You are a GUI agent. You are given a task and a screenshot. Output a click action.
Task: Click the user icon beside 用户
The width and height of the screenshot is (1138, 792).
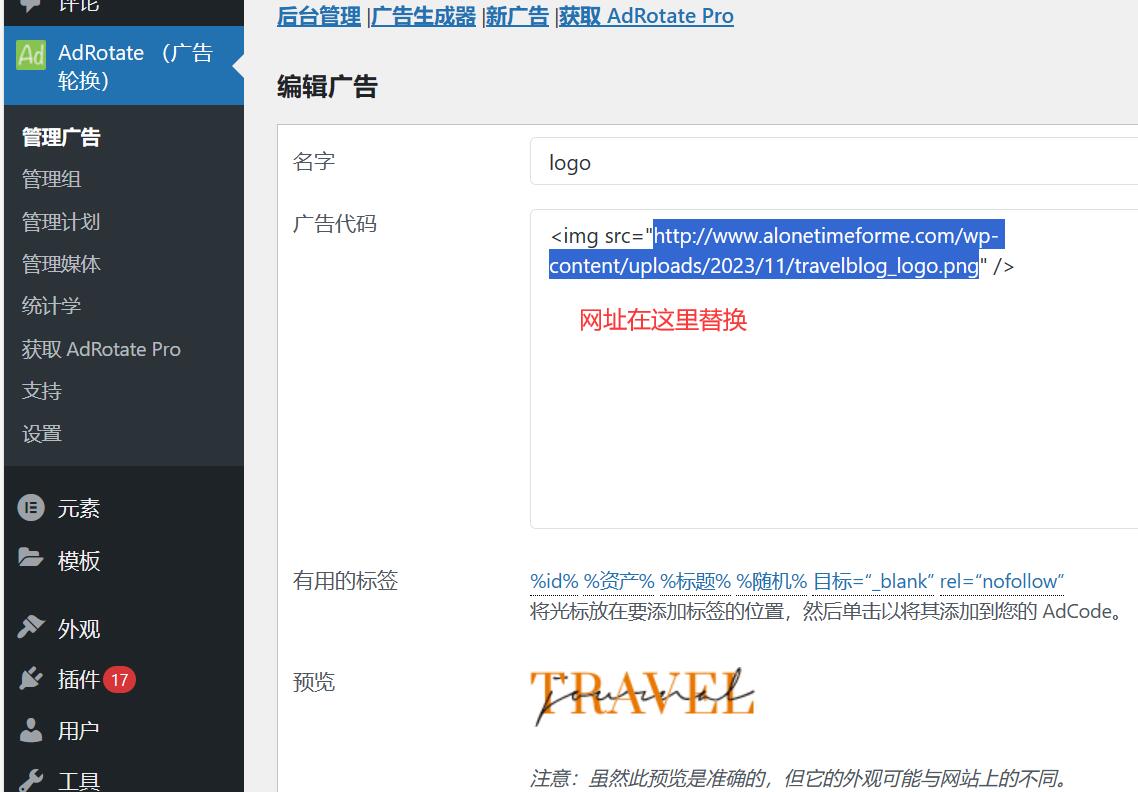click(31, 730)
